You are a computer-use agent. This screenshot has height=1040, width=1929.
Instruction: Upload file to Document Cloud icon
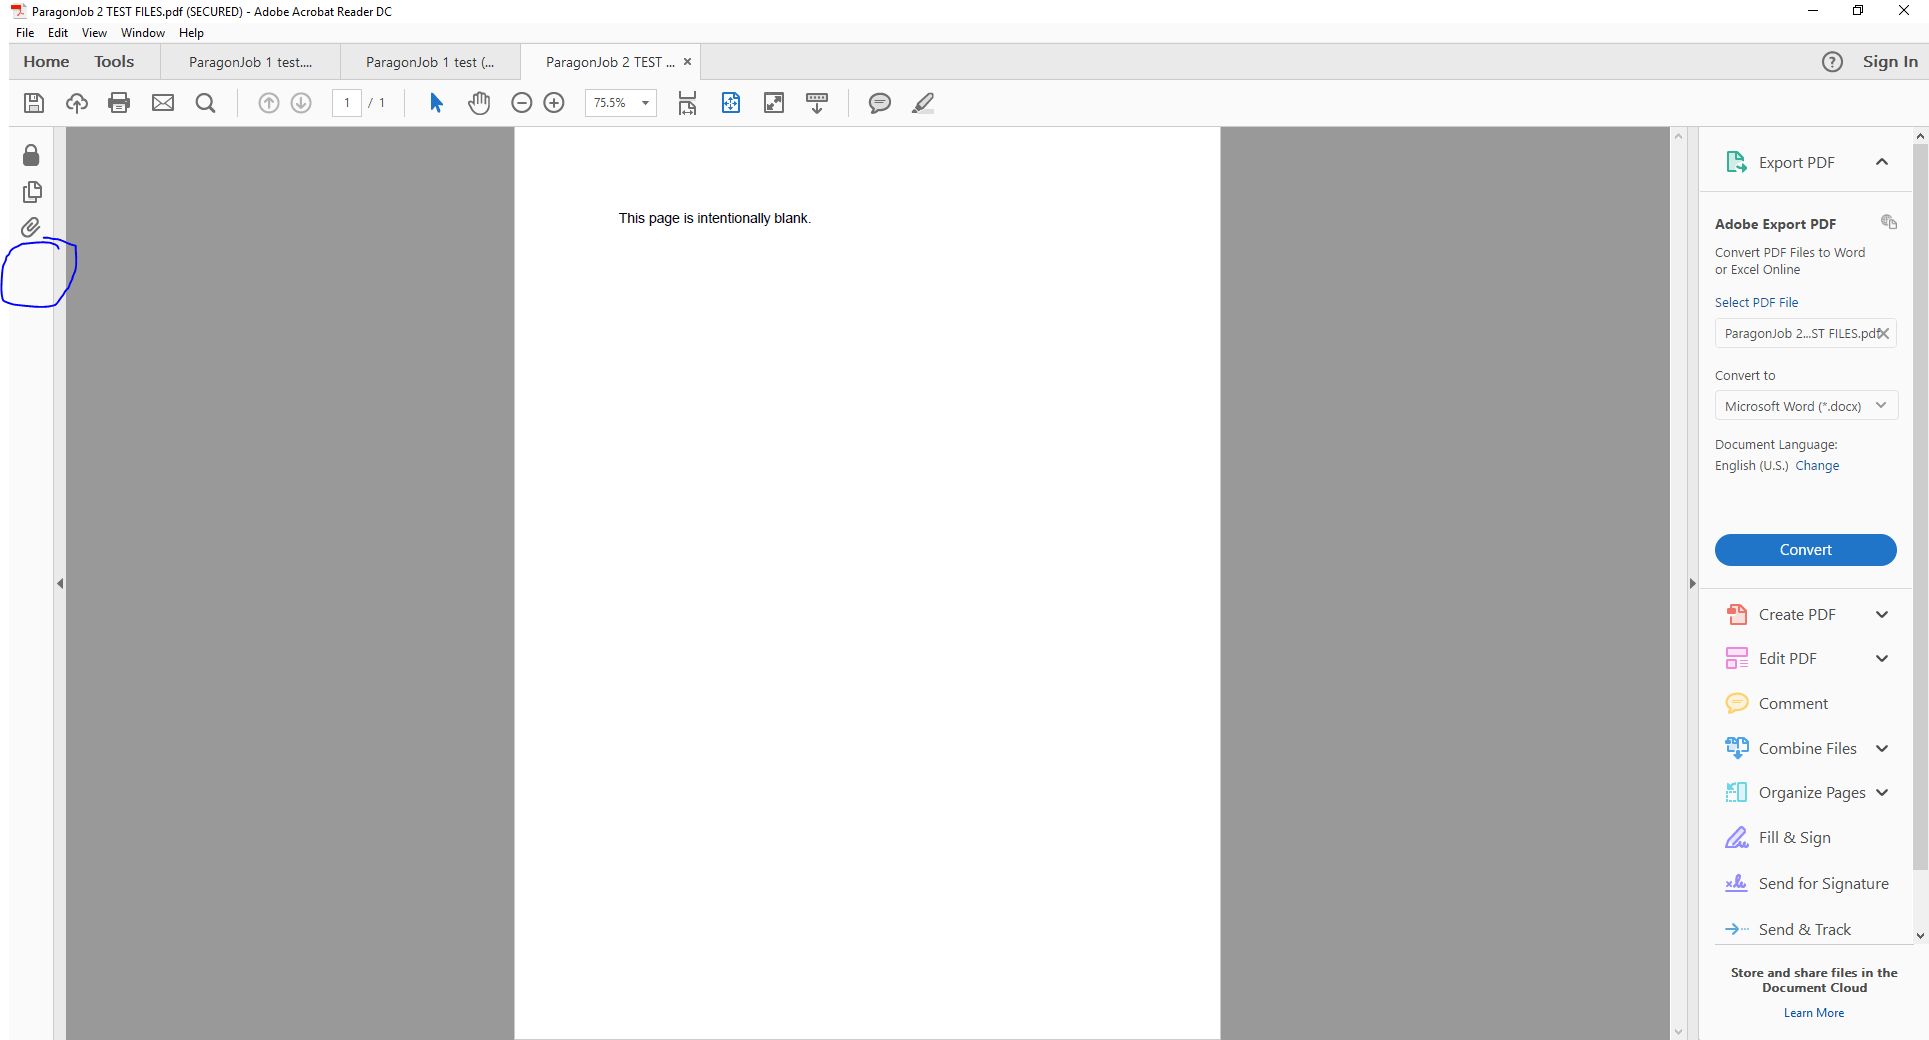[77, 103]
